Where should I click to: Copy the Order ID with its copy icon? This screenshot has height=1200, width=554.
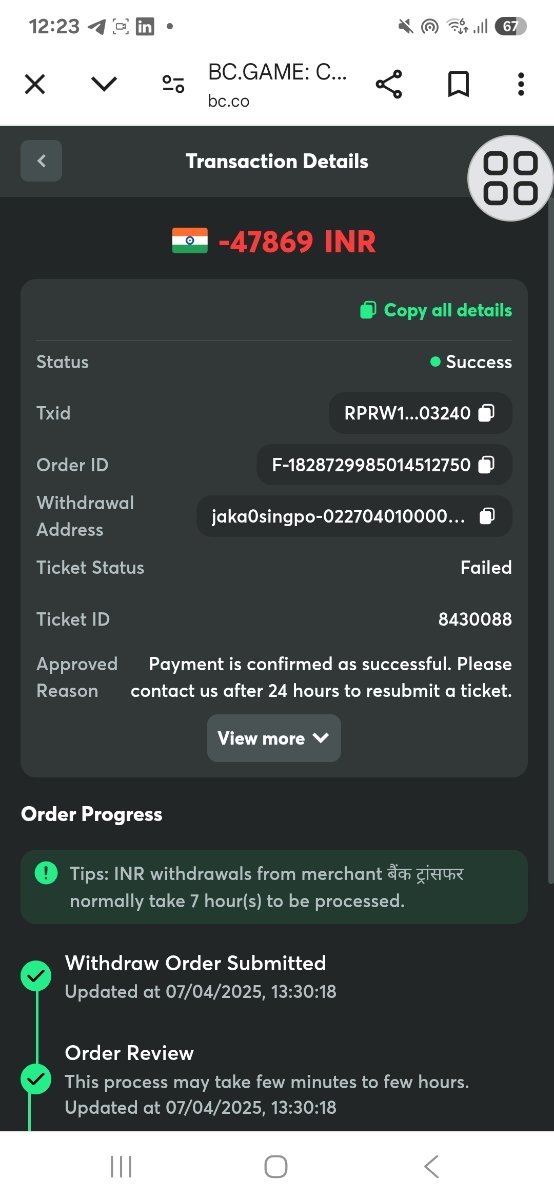(x=486, y=465)
